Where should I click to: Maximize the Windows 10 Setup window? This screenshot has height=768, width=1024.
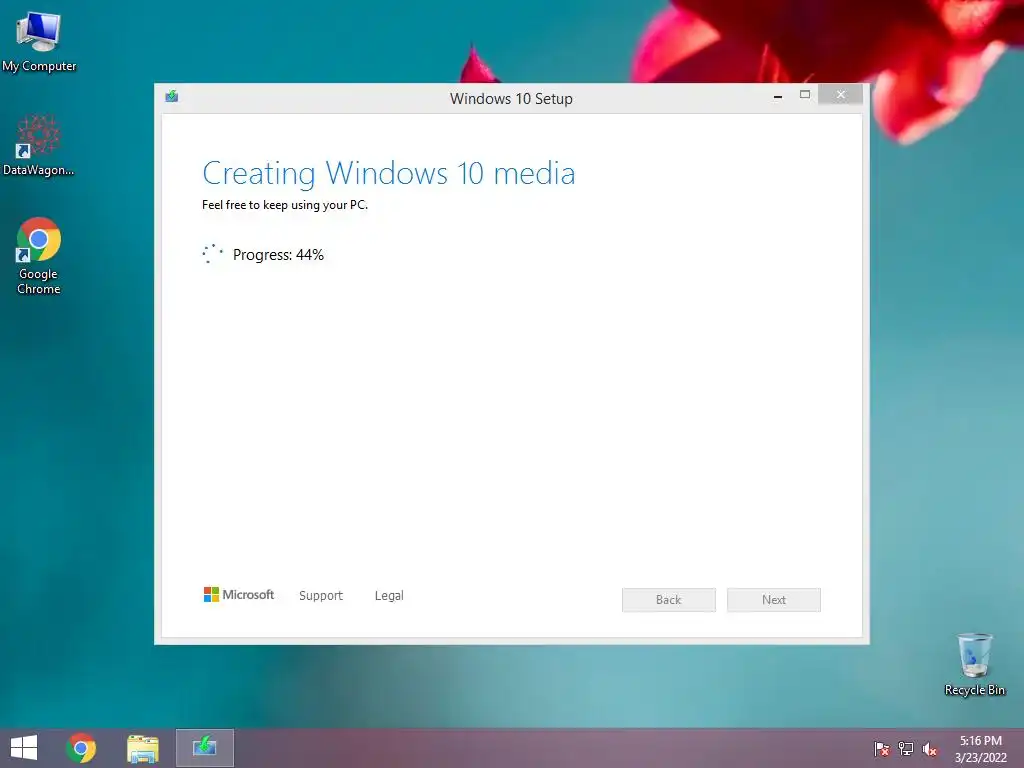805,95
